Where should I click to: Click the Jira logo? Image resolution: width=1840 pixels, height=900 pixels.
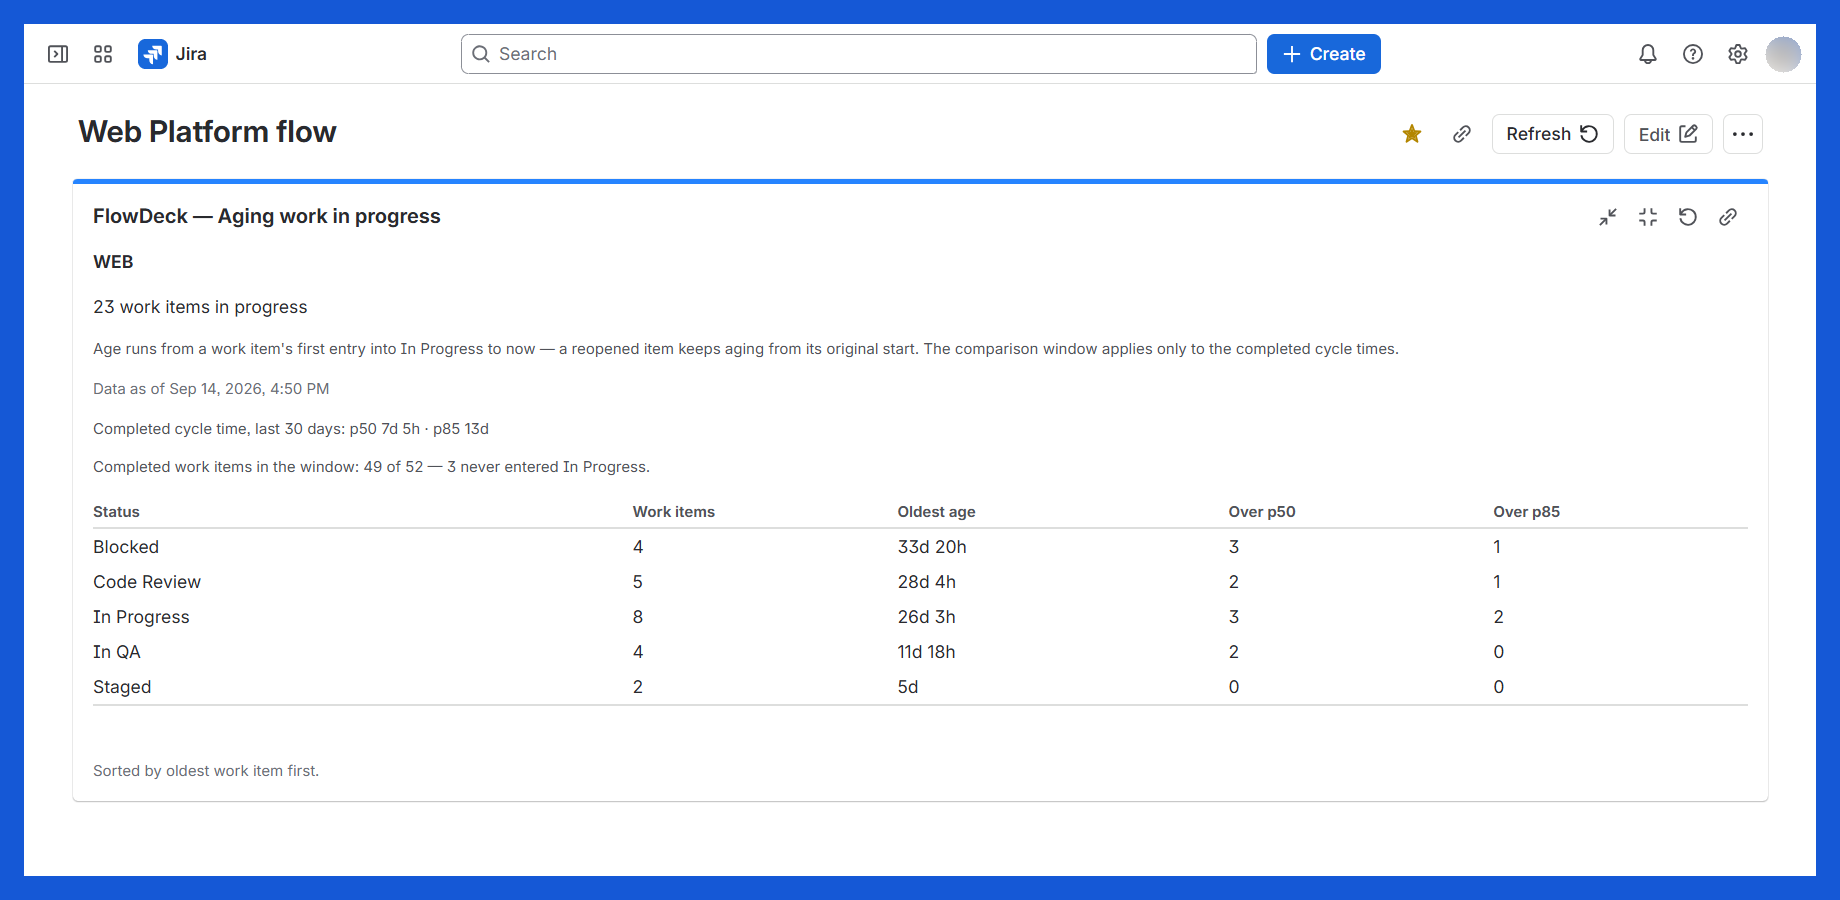coord(172,54)
